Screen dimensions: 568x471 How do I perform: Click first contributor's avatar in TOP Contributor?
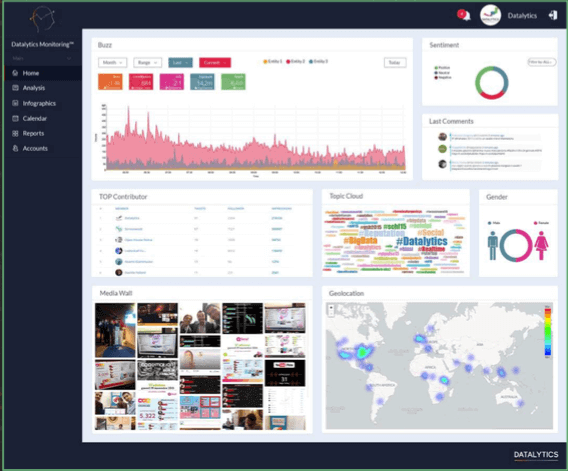[x=119, y=218]
